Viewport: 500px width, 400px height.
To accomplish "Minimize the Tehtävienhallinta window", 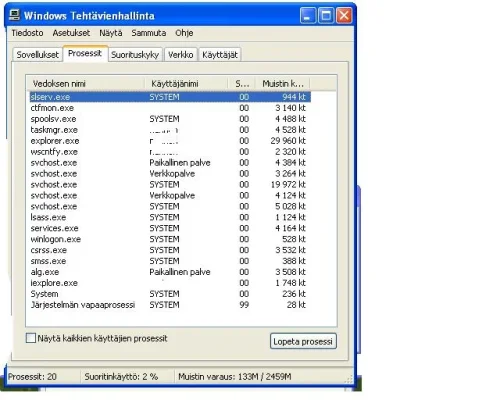I will [x=308, y=16].
